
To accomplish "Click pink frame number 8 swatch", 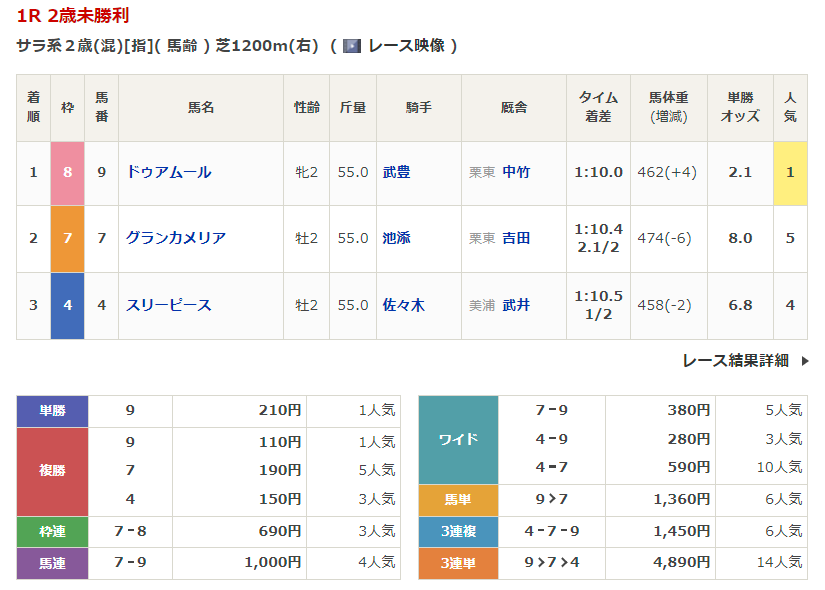I will (x=67, y=172).
